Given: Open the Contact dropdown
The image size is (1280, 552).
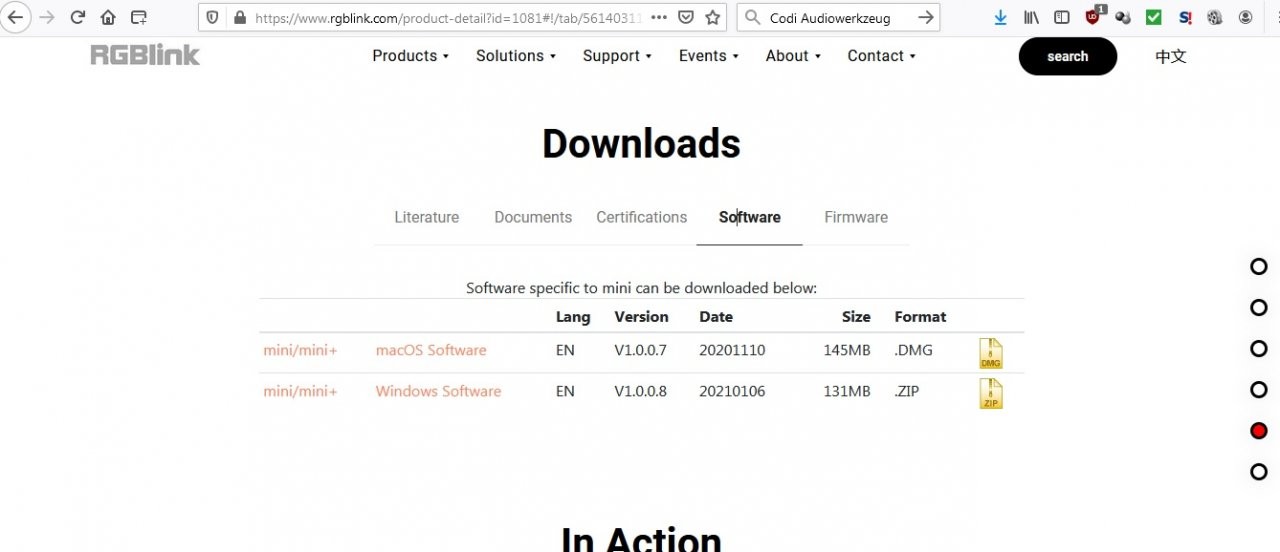Looking at the screenshot, I should coord(881,56).
